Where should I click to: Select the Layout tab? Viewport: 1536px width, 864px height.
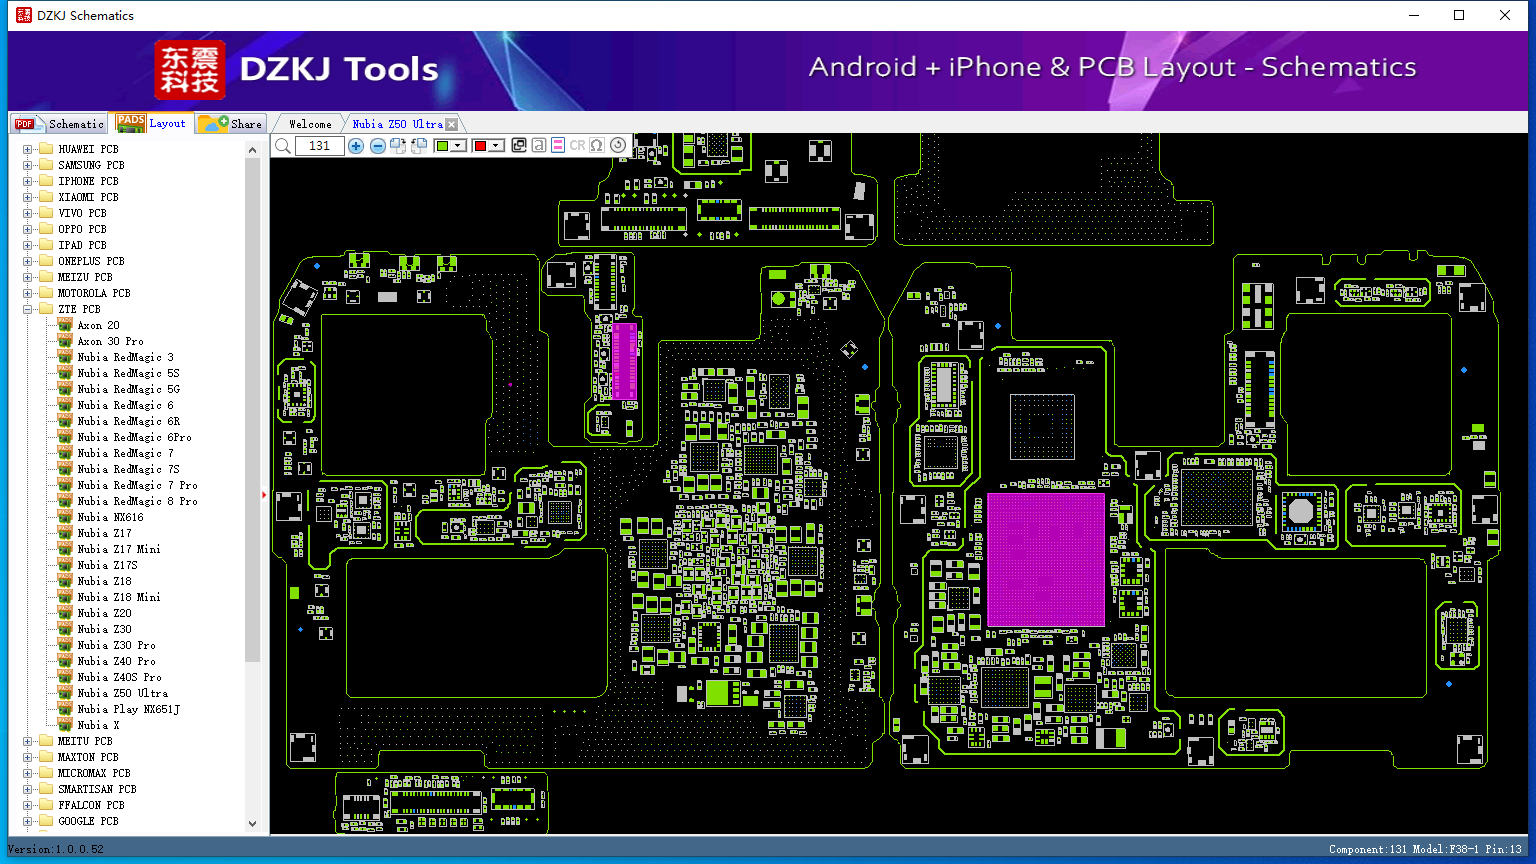[x=151, y=123]
